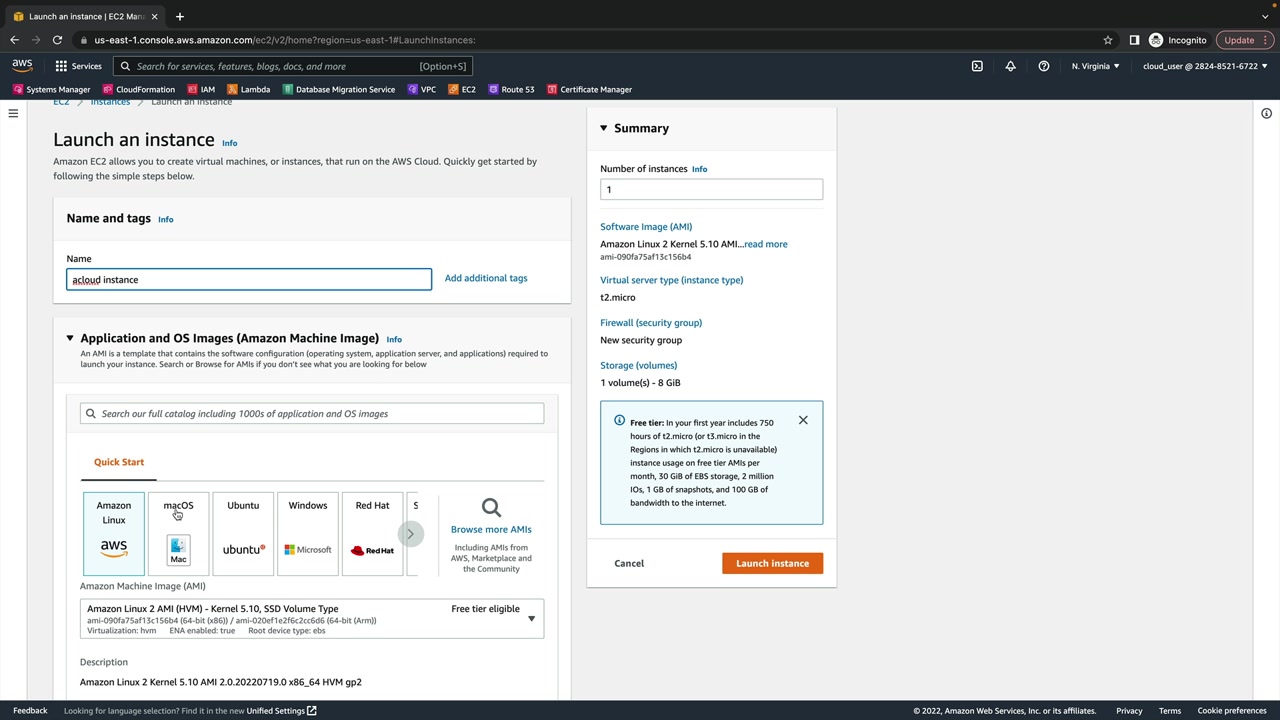
Task: Open Certificate Manager shortcut
Action: [589, 89]
